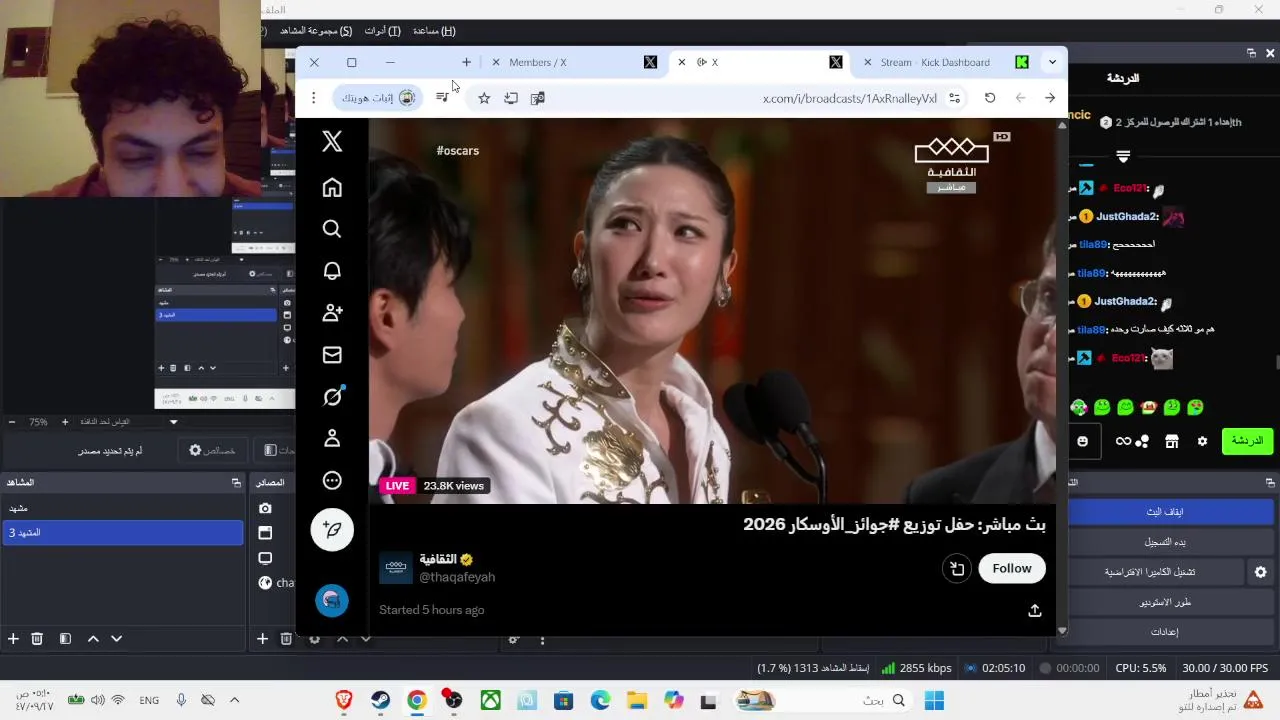Open the OBS Tools (T) menu
This screenshot has height=720, width=1280.
point(382,31)
